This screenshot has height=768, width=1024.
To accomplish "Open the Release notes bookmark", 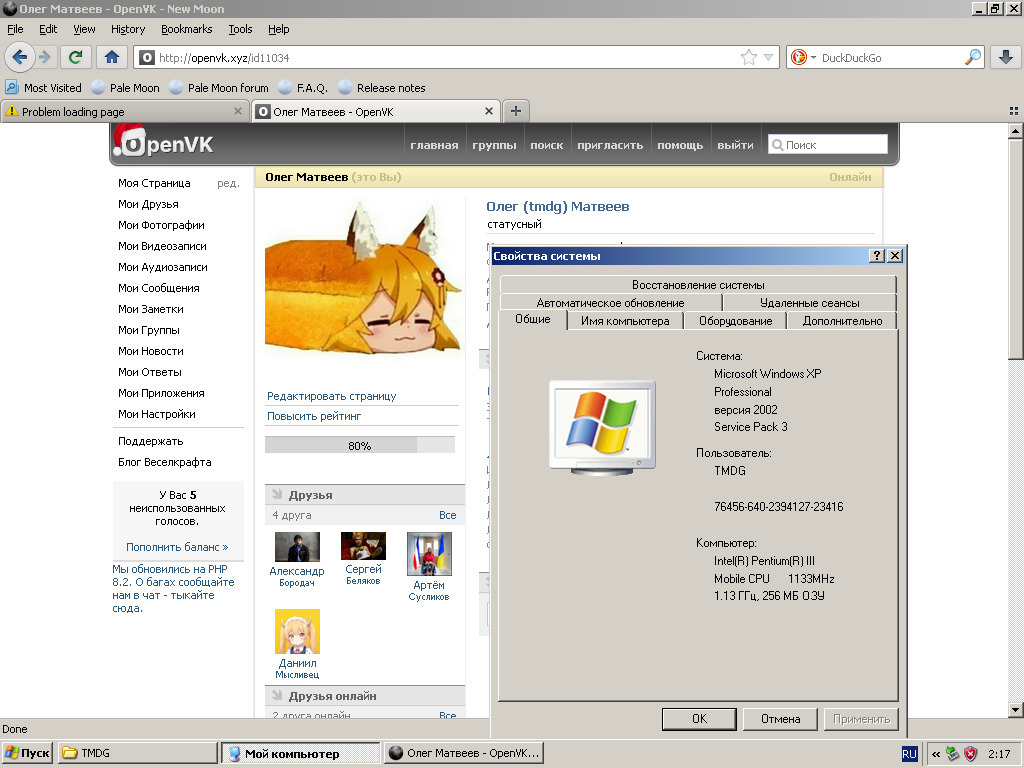I will (382, 88).
